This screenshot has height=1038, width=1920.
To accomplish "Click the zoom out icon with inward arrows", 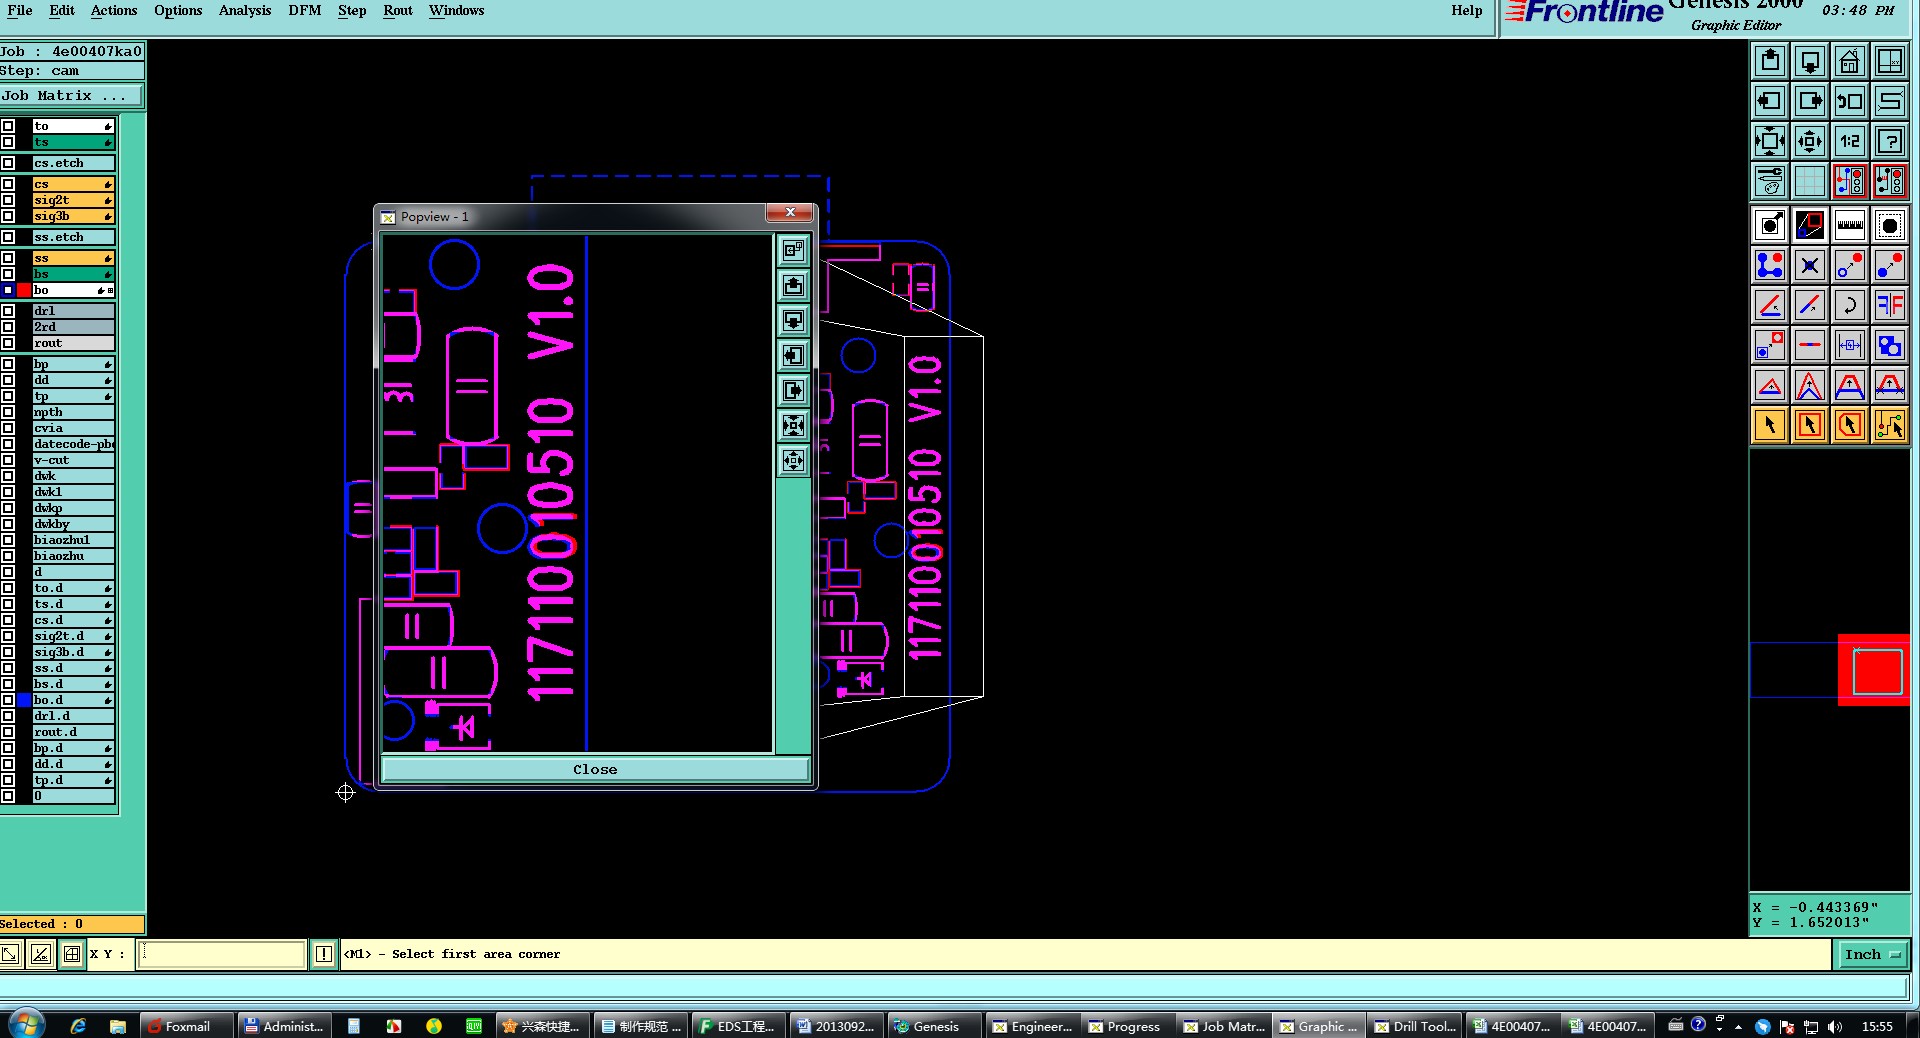I will (x=1810, y=142).
